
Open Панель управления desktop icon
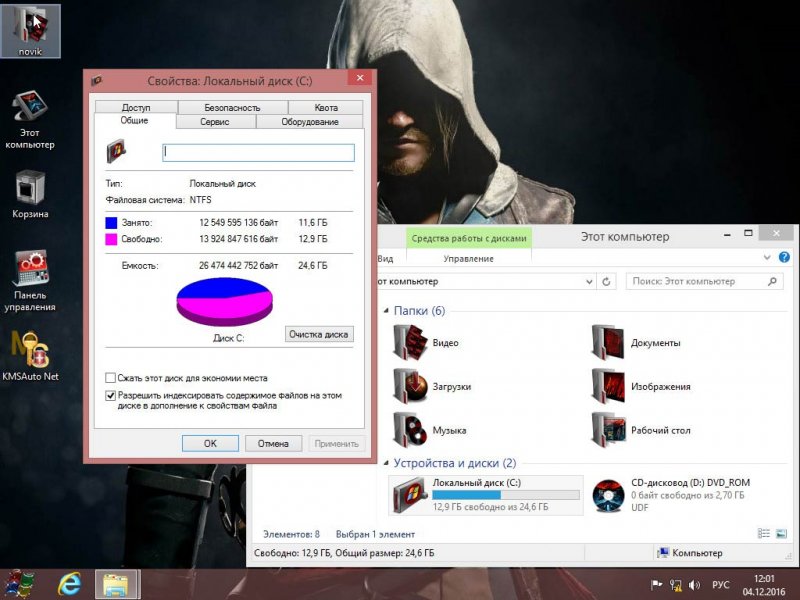30,281
